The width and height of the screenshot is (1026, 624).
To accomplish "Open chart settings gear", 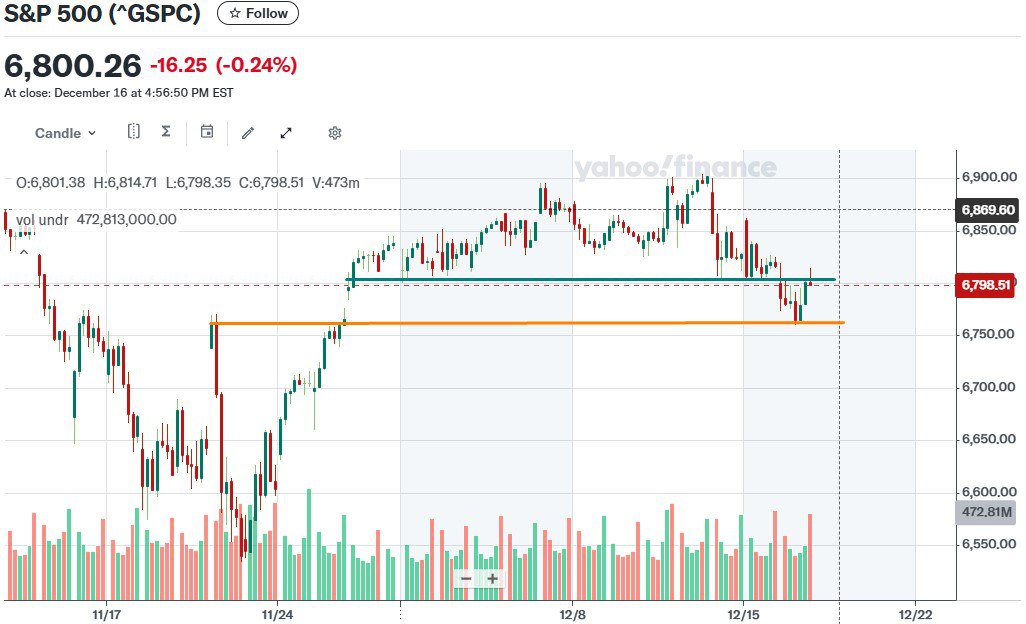I will pos(335,133).
